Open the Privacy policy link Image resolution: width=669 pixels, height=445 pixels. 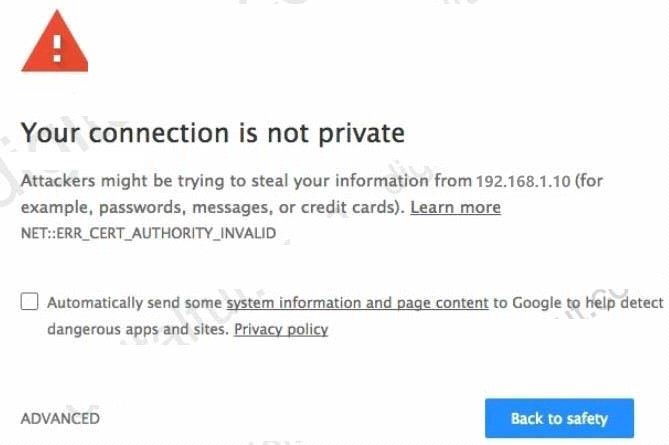click(x=281, y=329)
